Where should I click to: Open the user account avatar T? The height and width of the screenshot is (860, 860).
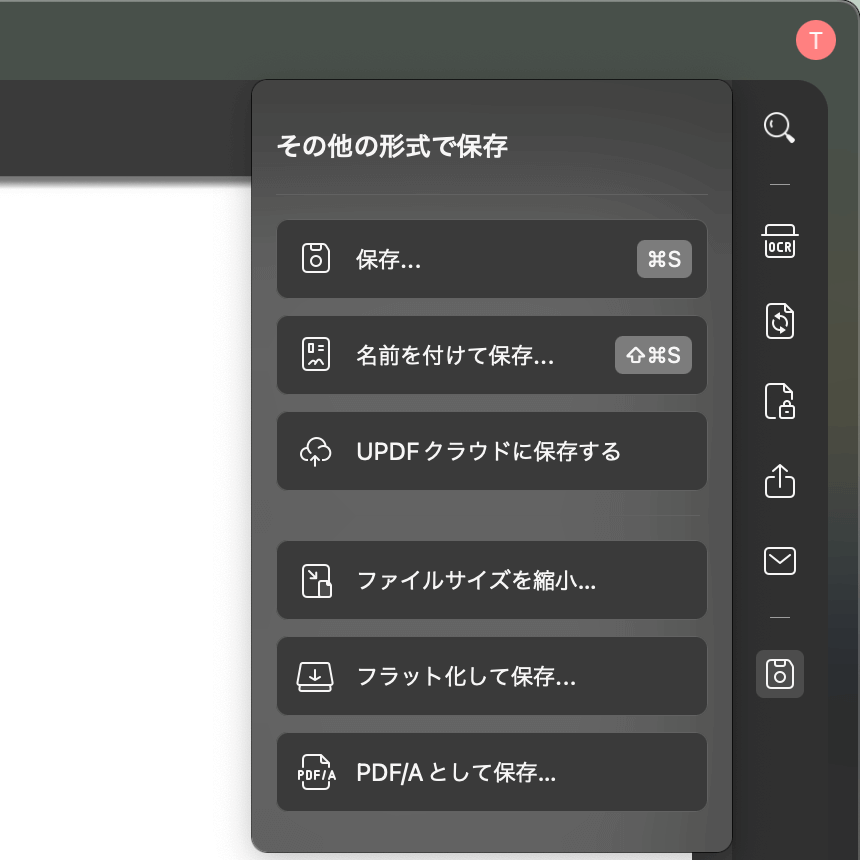pos(816,40)
